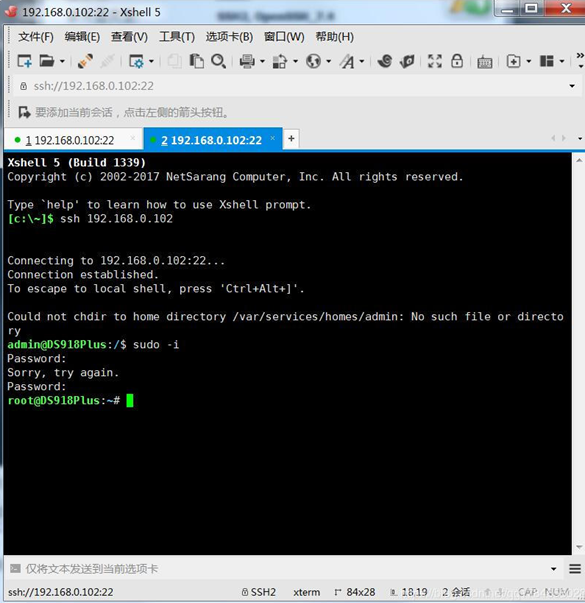Click the lock icon in the address bar
This screenshot has width=585, height=603.
23,86
